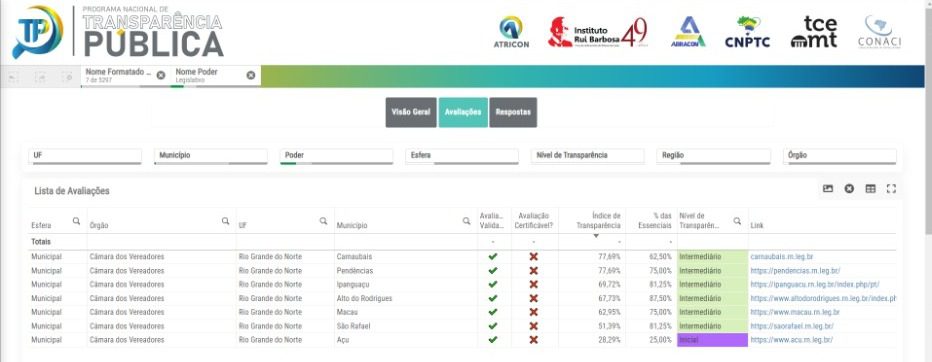
Task: Click the UF column search magnifier
Action: (x=324, y=221)
